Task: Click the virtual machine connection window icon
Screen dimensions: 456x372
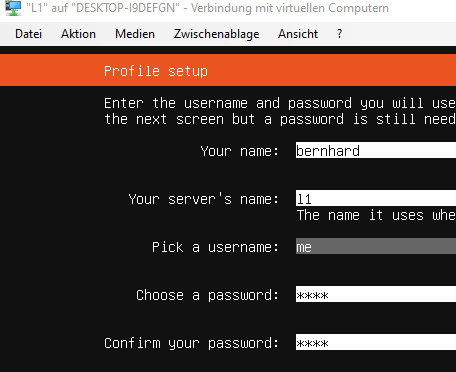Action: click(13, 8)
